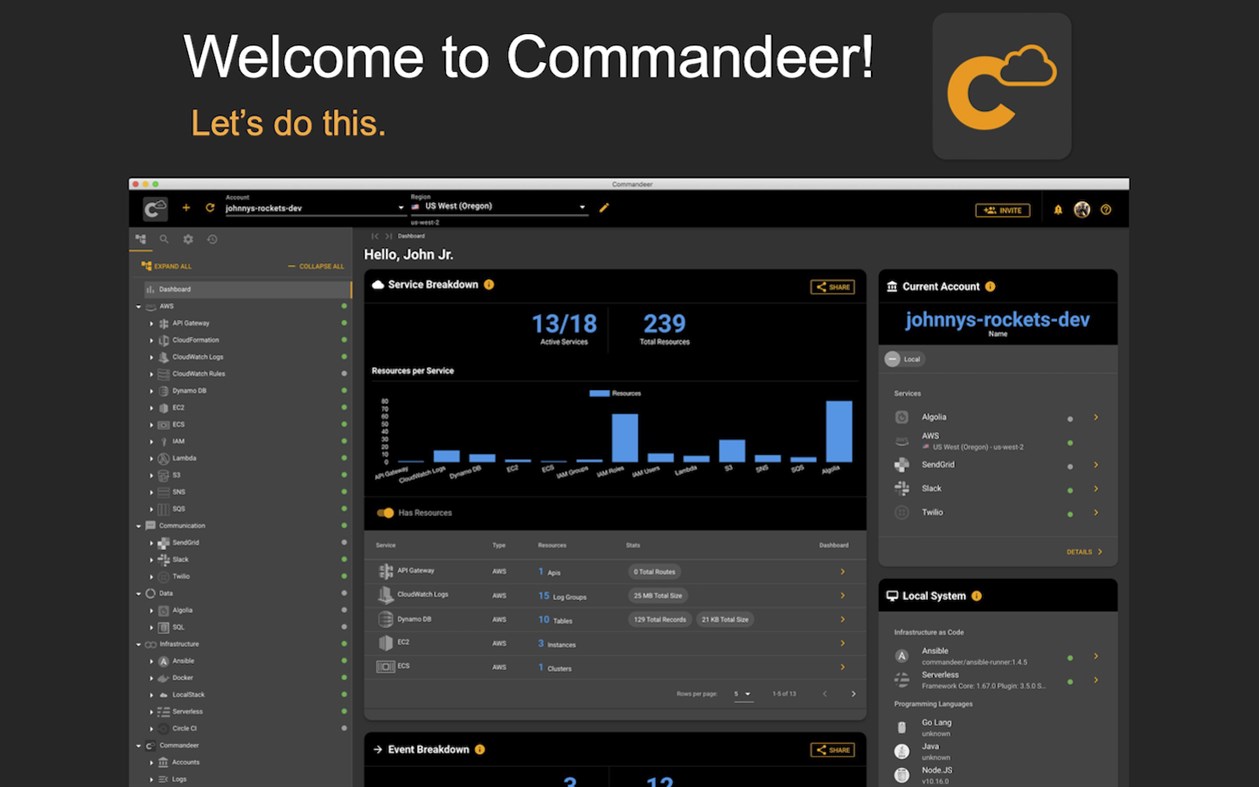Go to the next page of the services table
1259x787 pixels.
click(853, 694)
